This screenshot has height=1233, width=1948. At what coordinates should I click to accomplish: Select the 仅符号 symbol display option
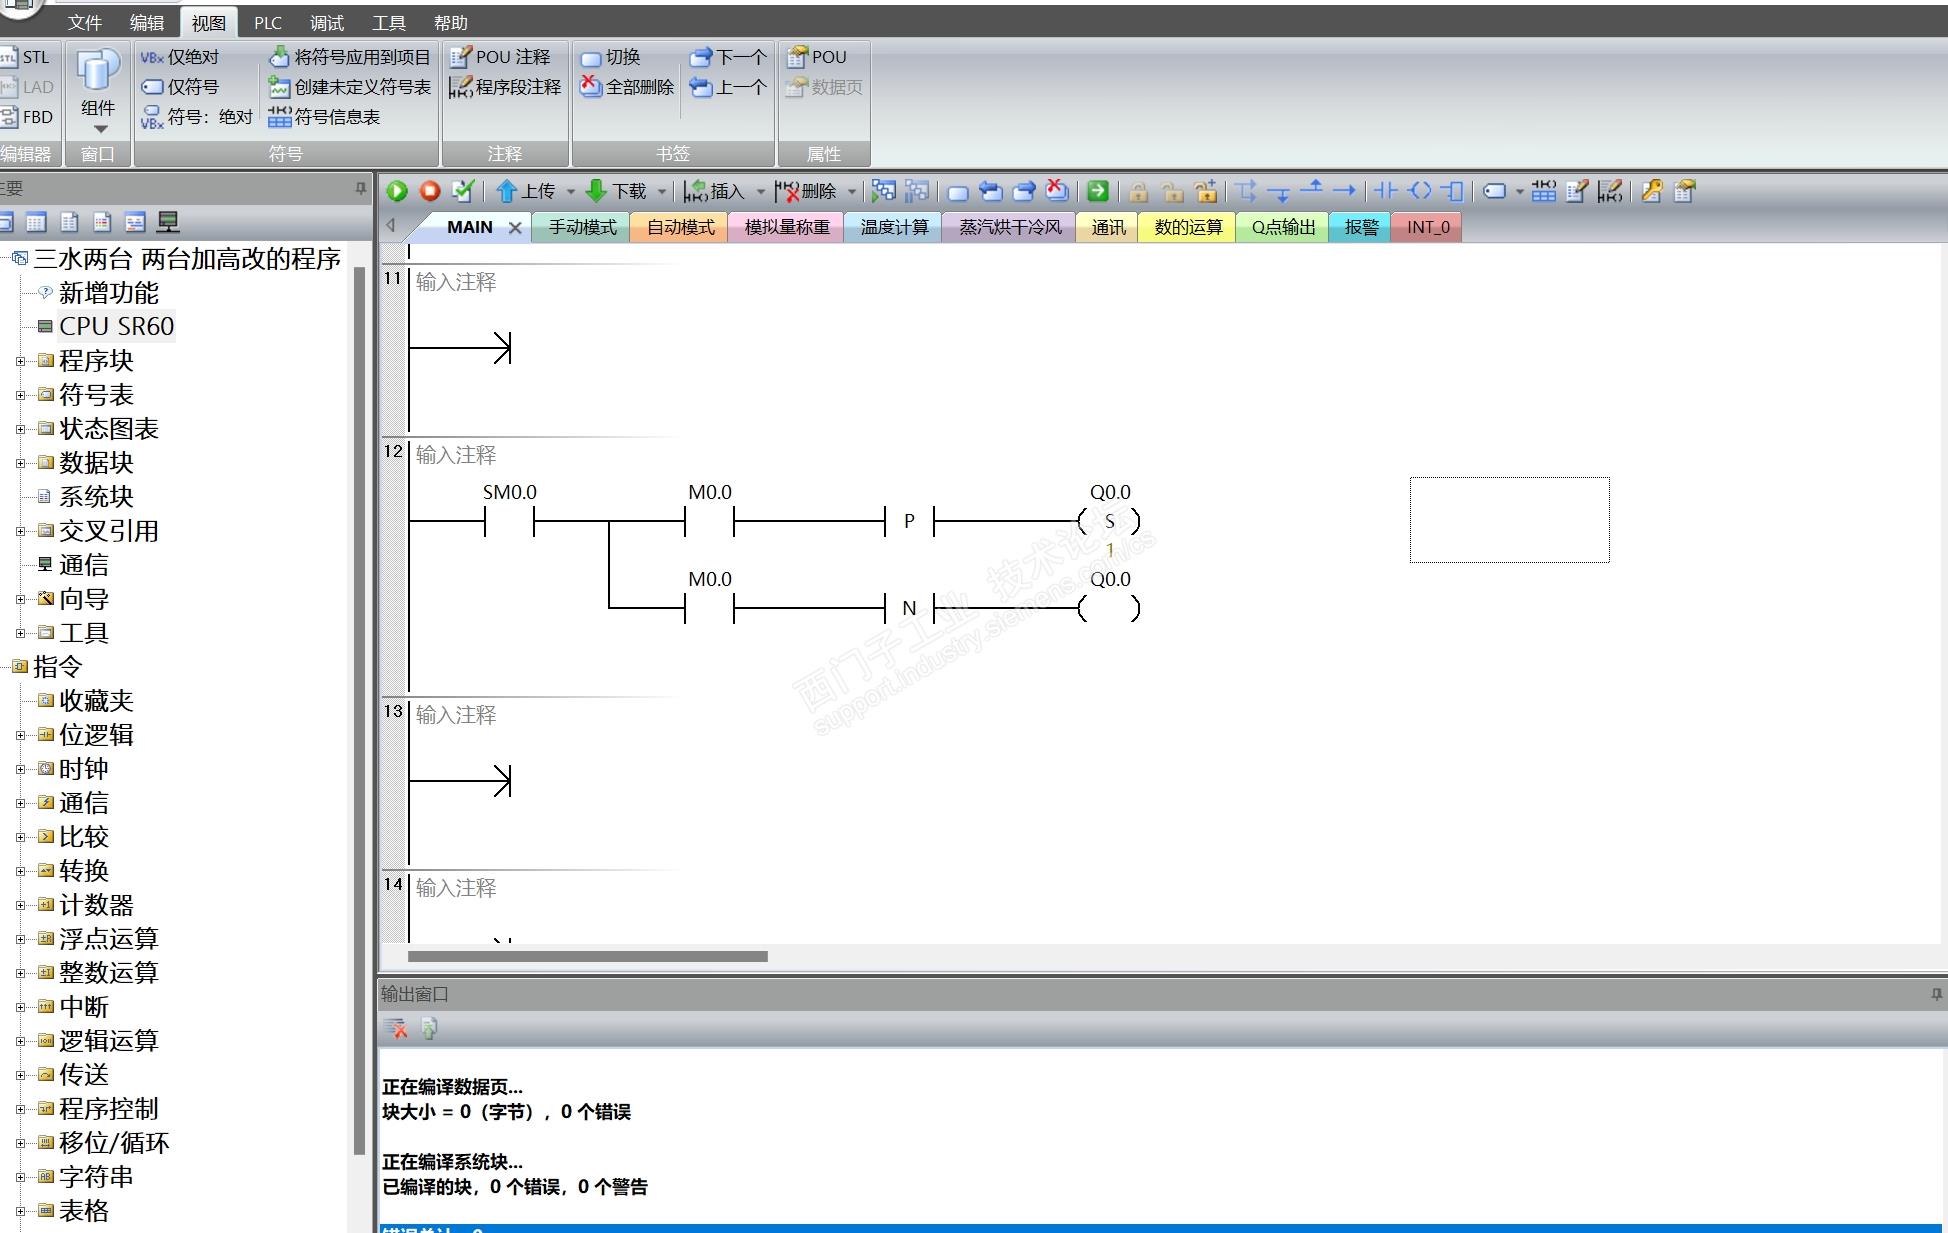pyautogui.click(x=180, y=87)
